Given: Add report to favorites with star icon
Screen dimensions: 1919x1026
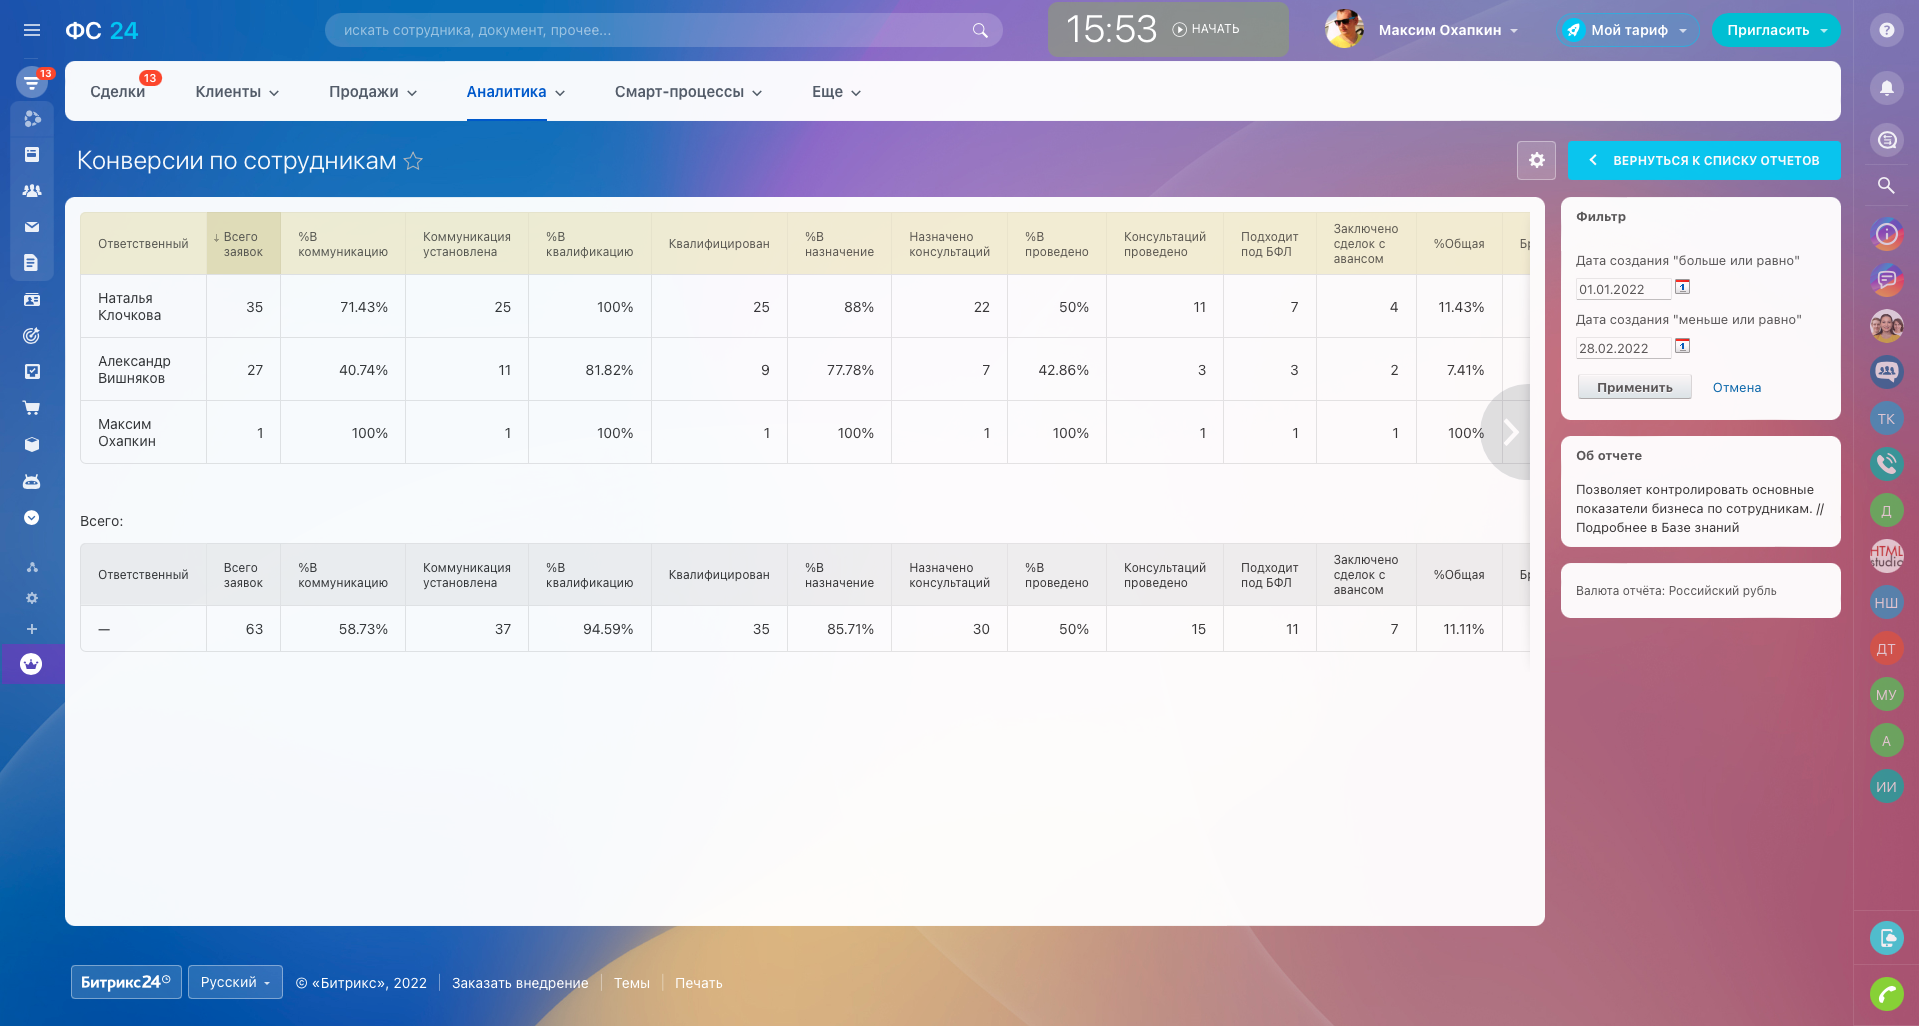Looking at the screenshot, I should point(413,161).
